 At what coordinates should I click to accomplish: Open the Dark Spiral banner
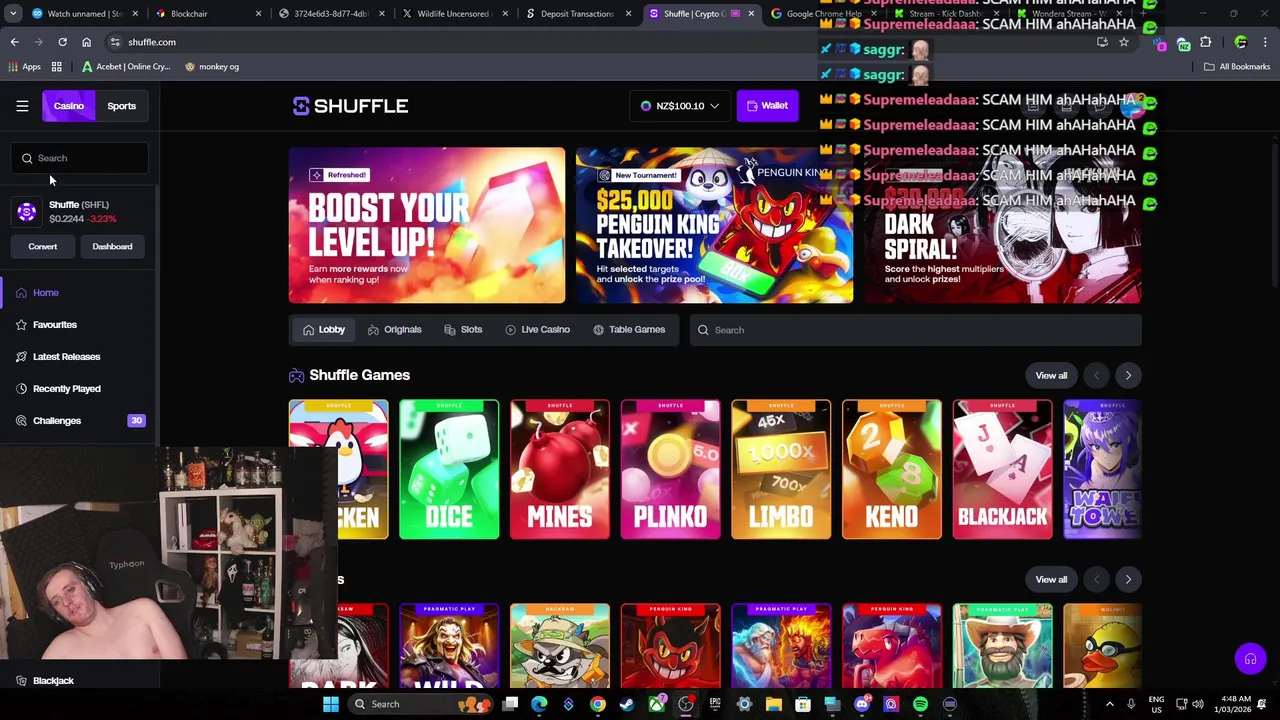[x=1002, y=225]
